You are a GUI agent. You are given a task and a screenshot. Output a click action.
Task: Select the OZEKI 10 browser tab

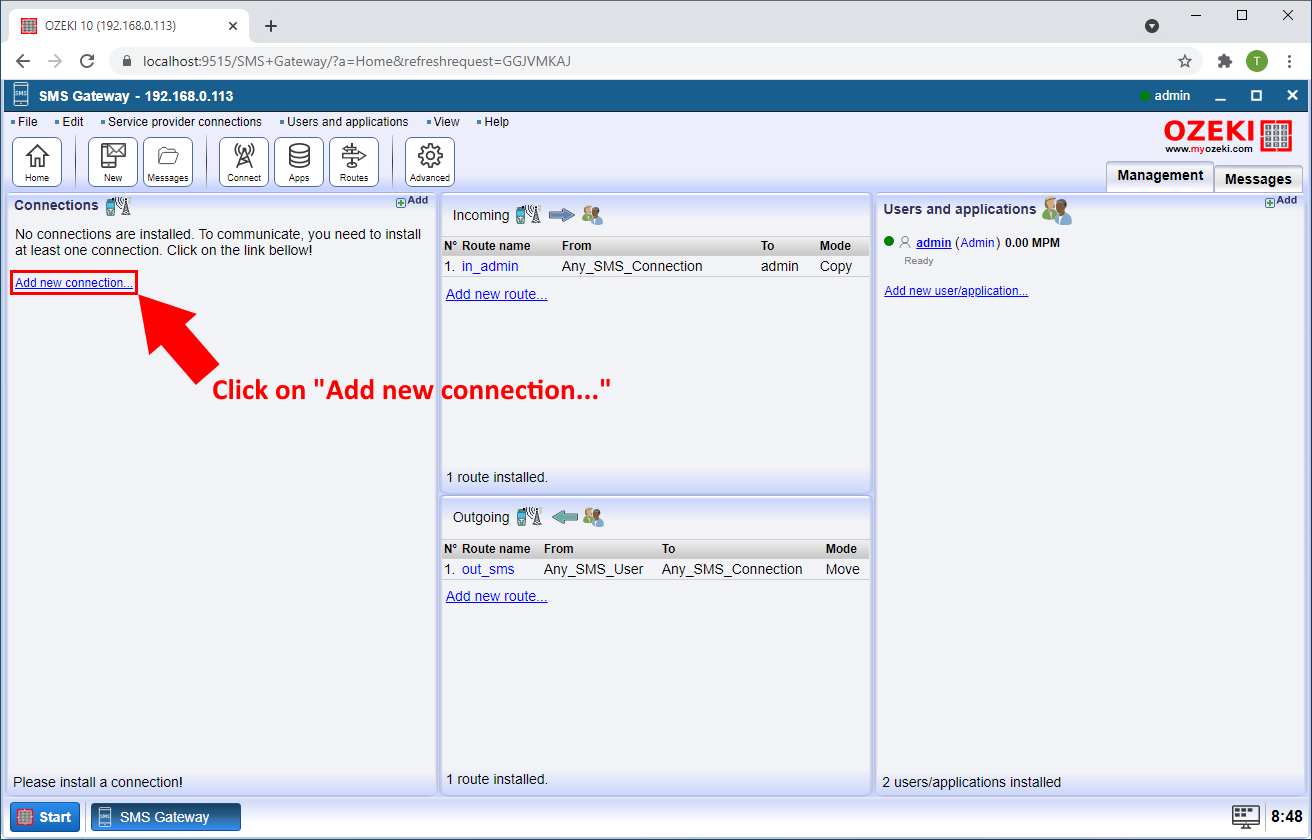(x=130, y=26)
